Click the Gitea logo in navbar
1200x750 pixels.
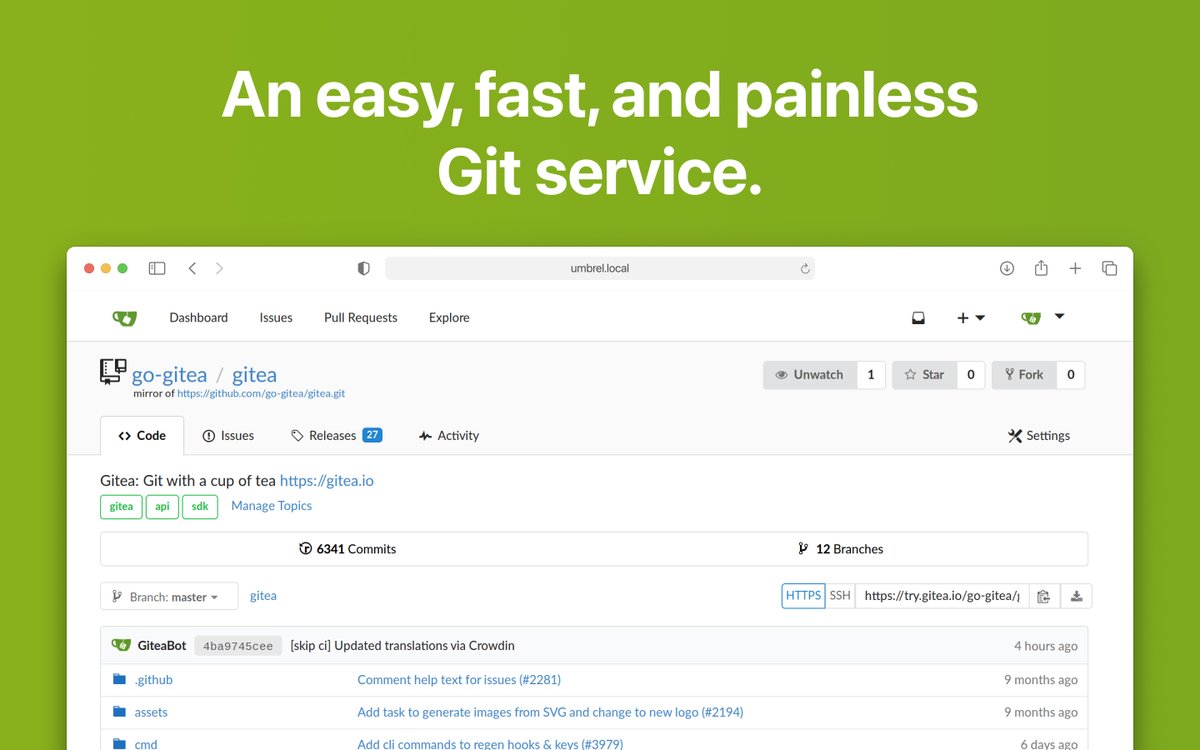pyautogui.click(x=124, y=318)
